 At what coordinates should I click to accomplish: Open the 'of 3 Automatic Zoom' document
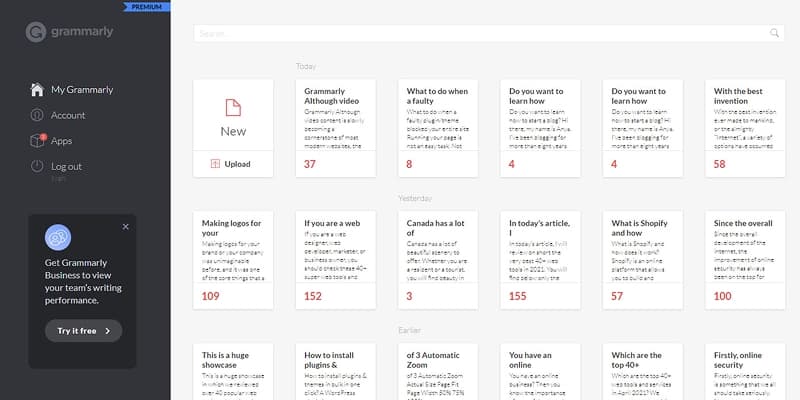coord(438,372)
